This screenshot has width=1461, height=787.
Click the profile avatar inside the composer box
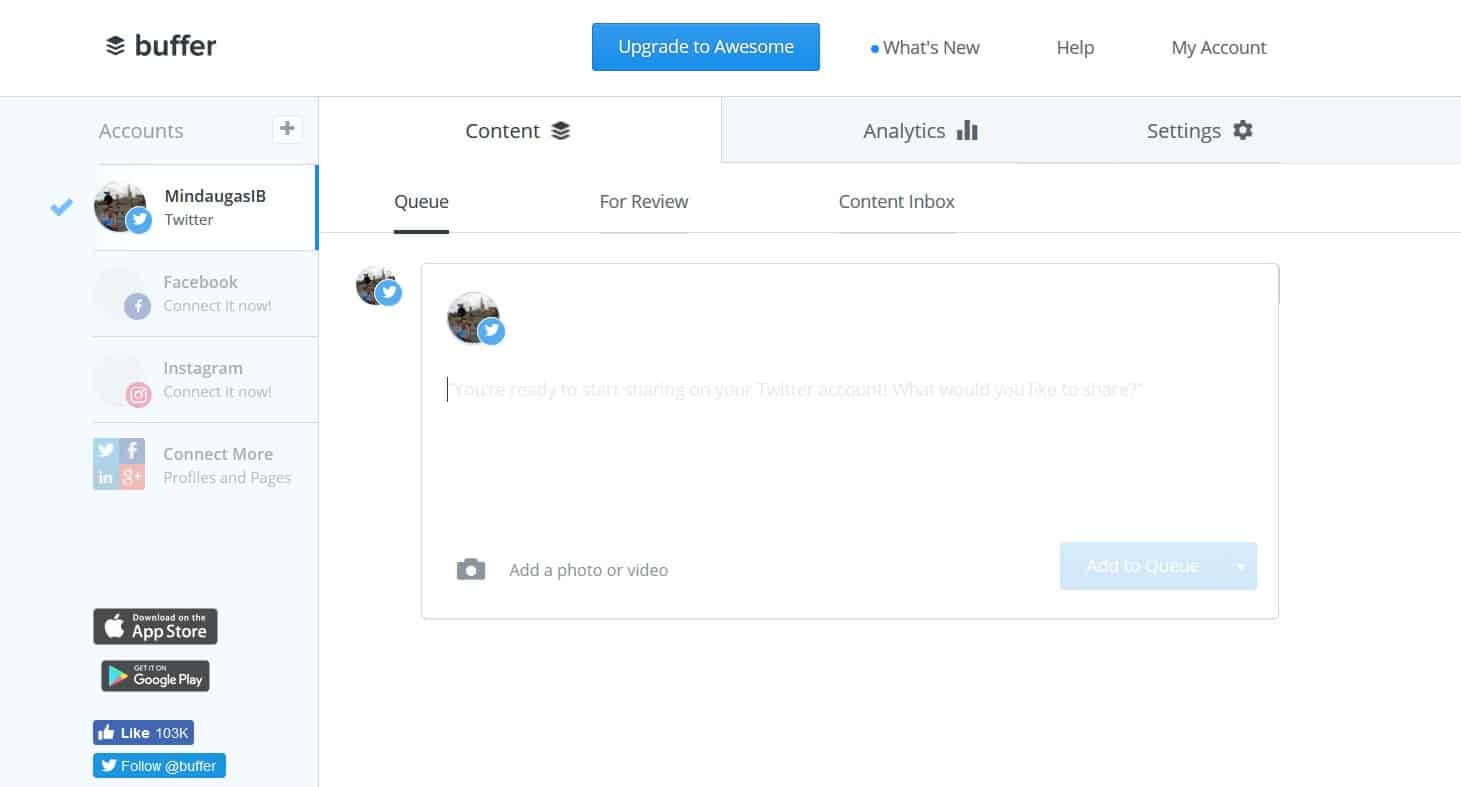pyautogui.click(x=475, y=319)
